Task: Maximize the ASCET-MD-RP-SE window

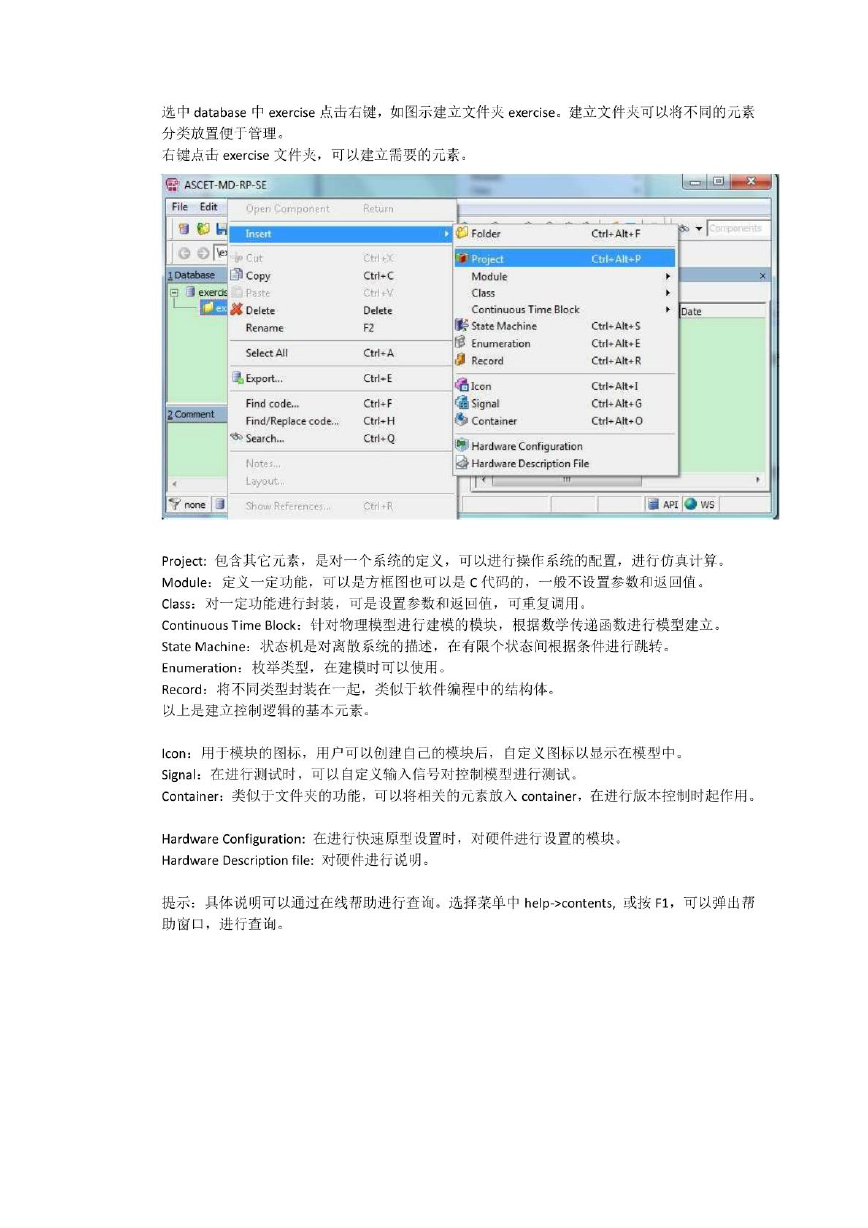Action: pos(717,184)
